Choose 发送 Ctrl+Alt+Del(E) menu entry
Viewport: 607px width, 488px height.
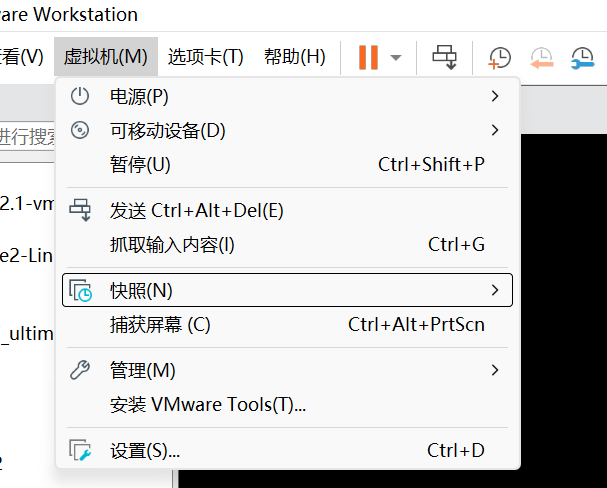pos(287,211)
